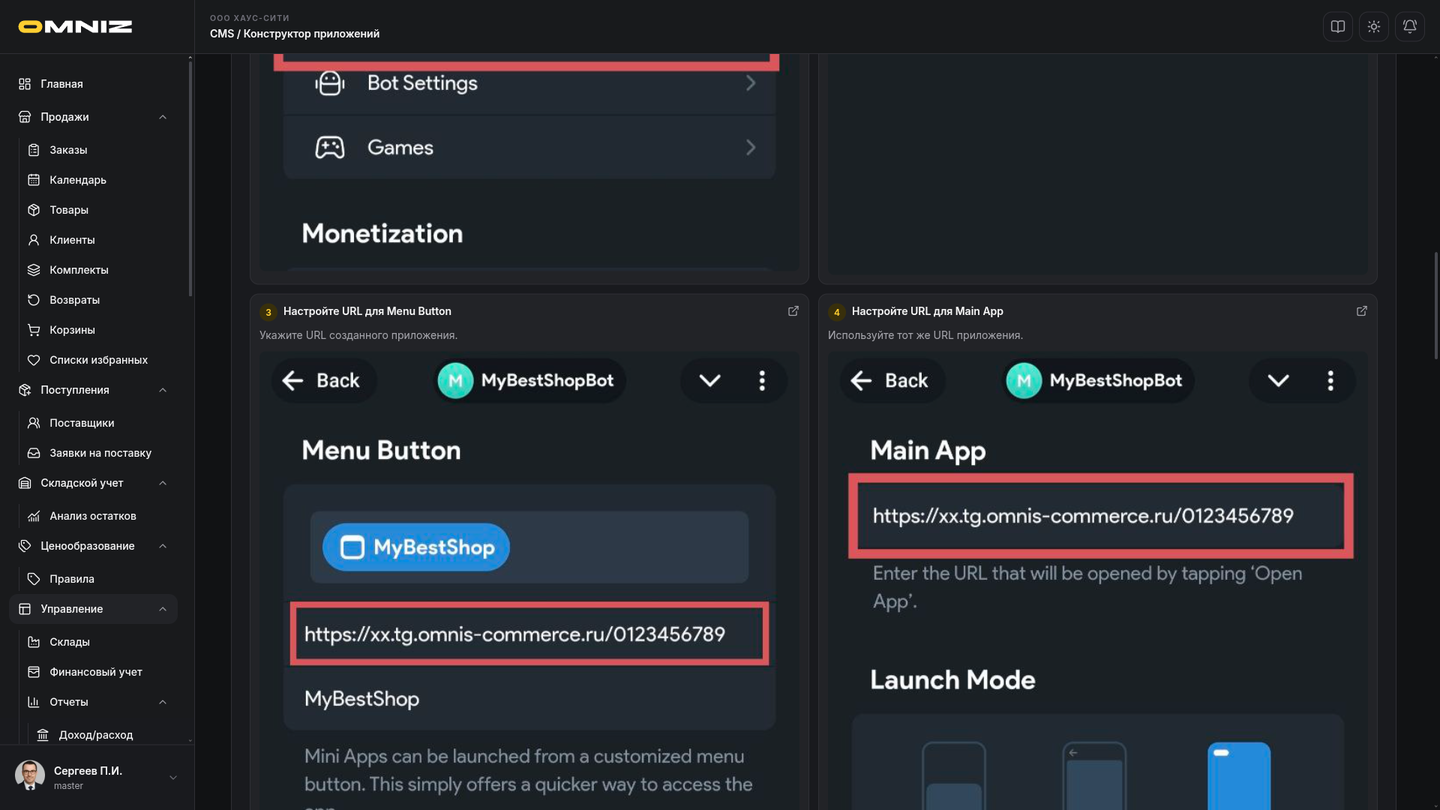Image resolution: width=1440 pixels, height=810 pixels.
Task: Open step 4 image in new window
Action: [x=1362, y=311]
